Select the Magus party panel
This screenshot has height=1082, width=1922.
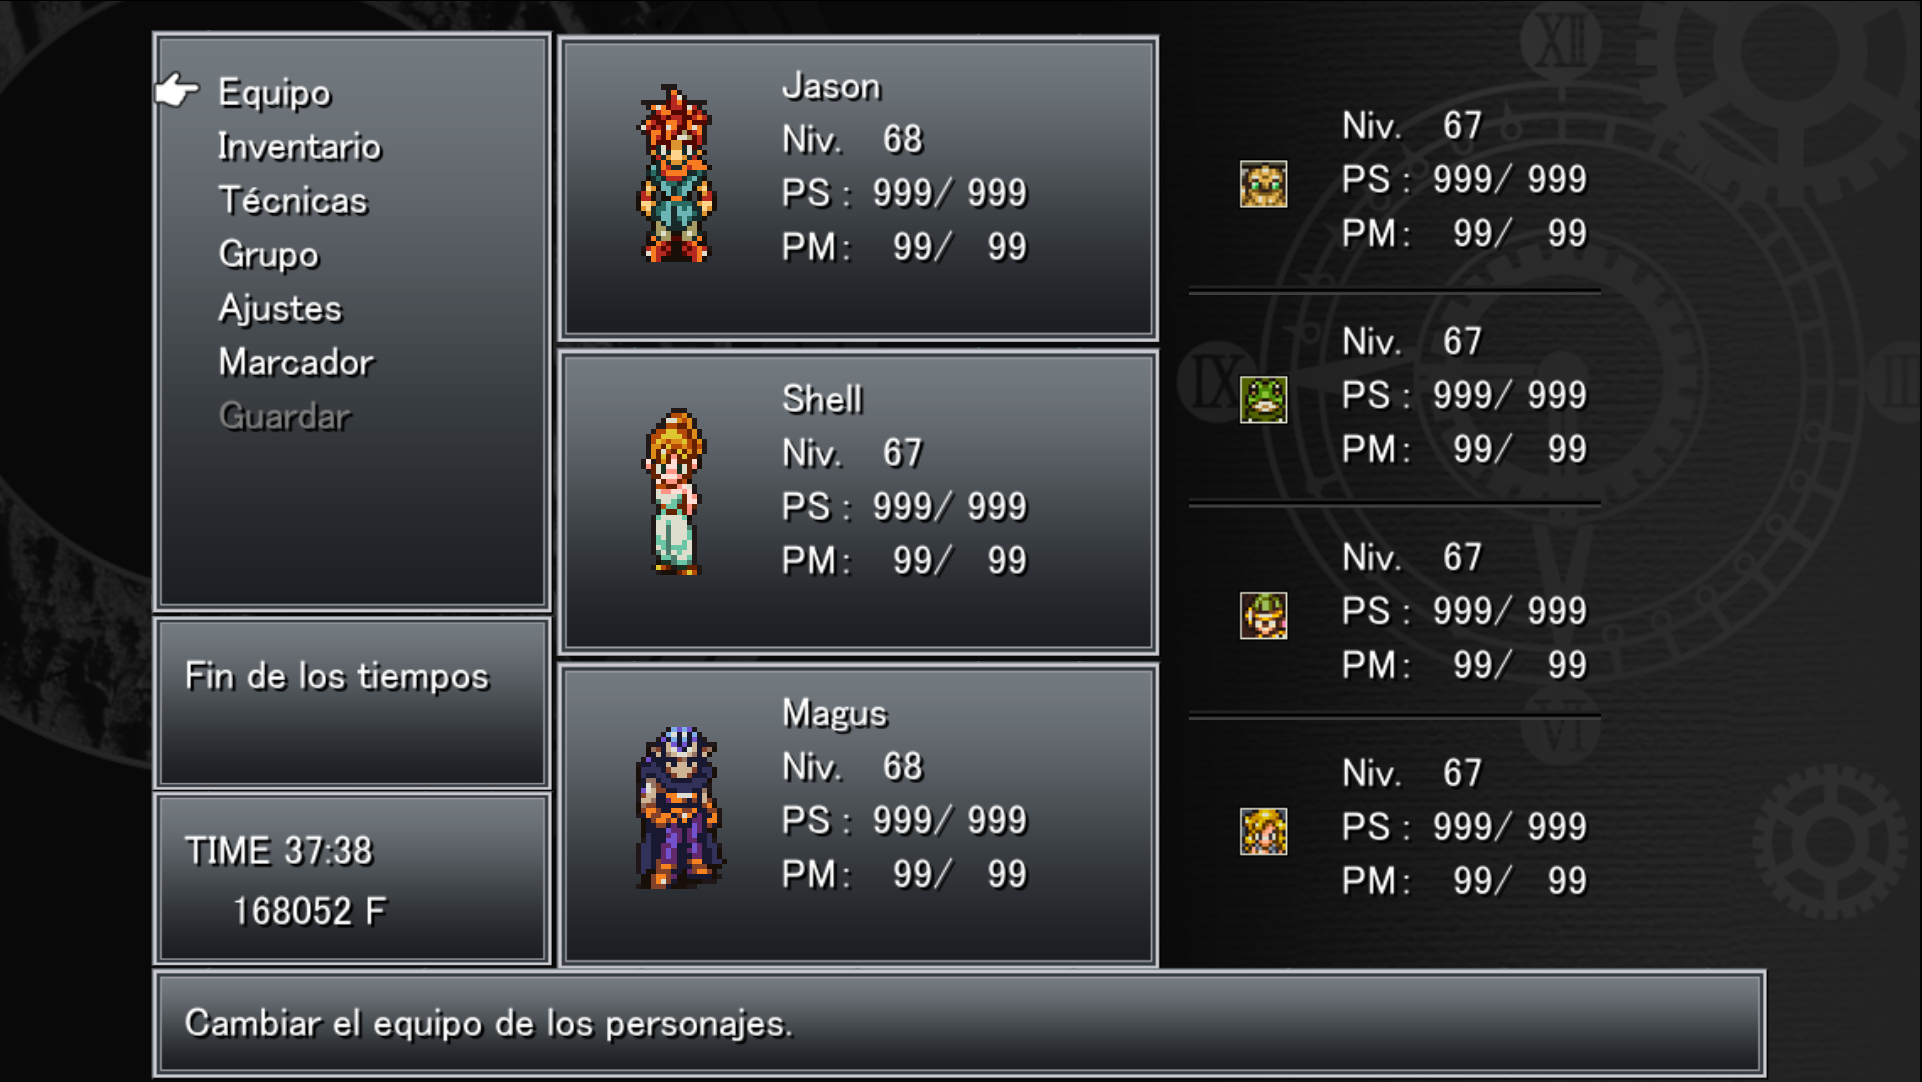(x=858, y=815)
